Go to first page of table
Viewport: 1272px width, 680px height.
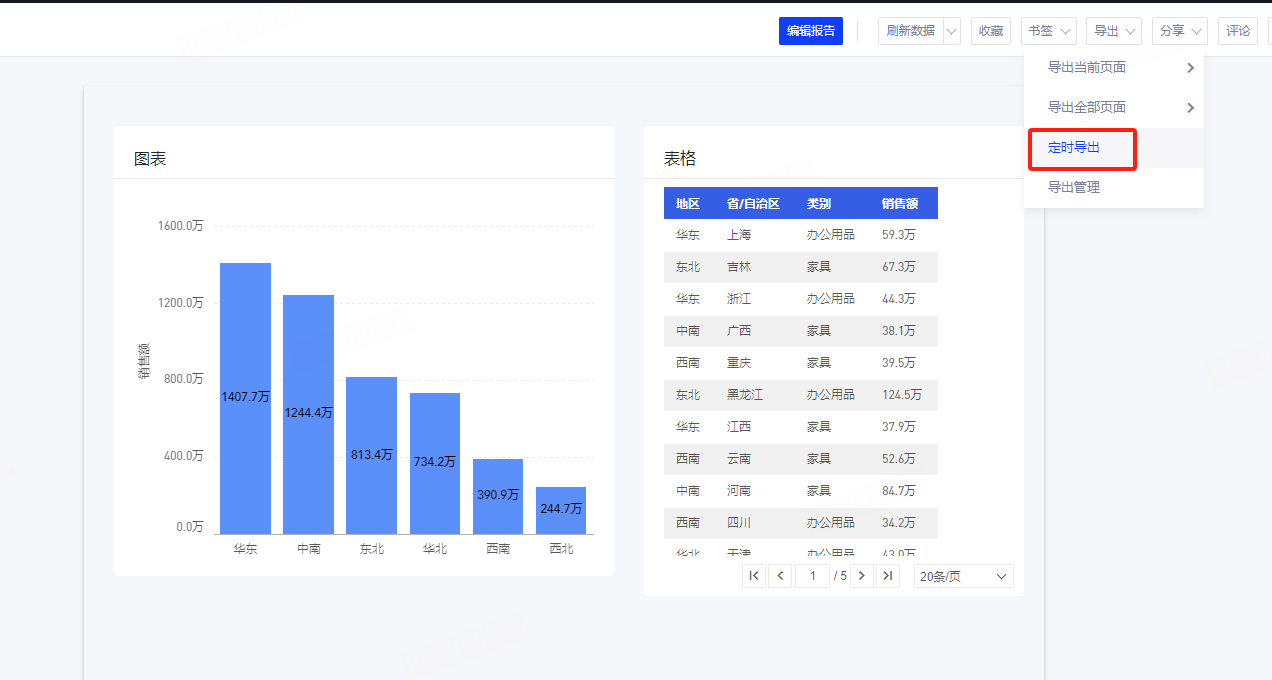tap(754, 576)
